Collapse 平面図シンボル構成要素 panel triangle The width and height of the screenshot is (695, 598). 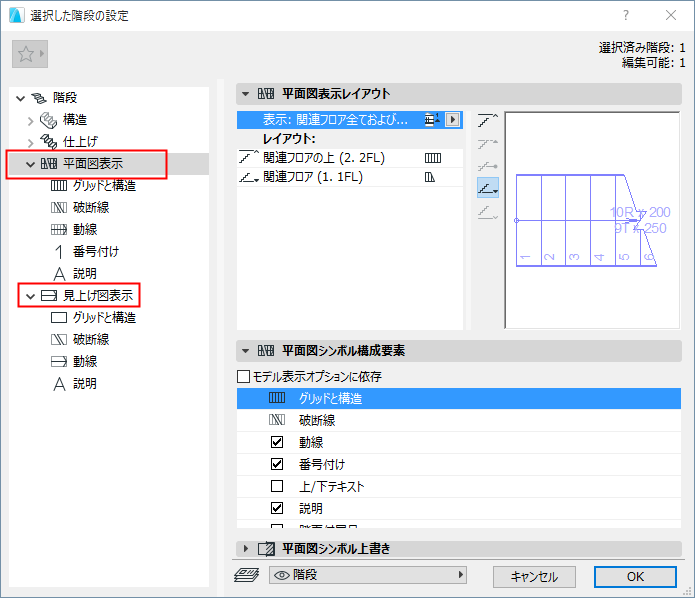click(245, 351)
